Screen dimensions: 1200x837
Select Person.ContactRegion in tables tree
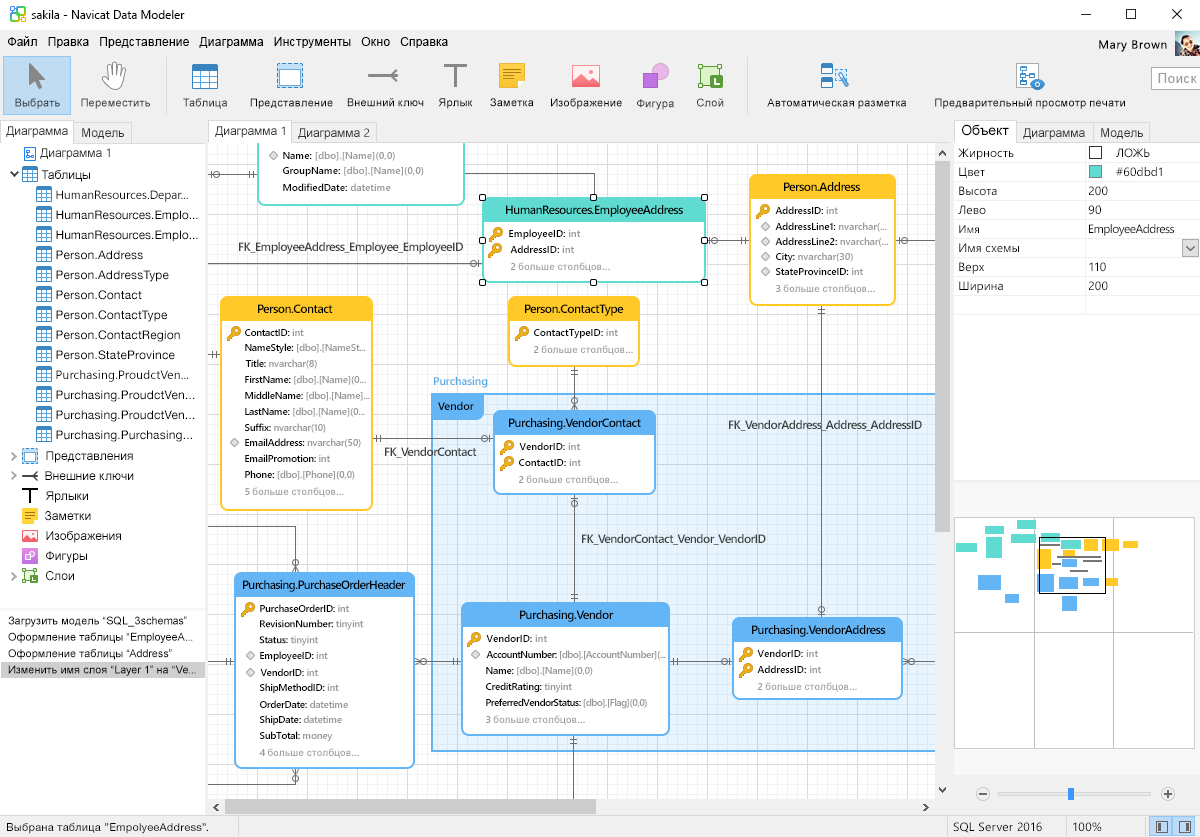coord(118,335)
